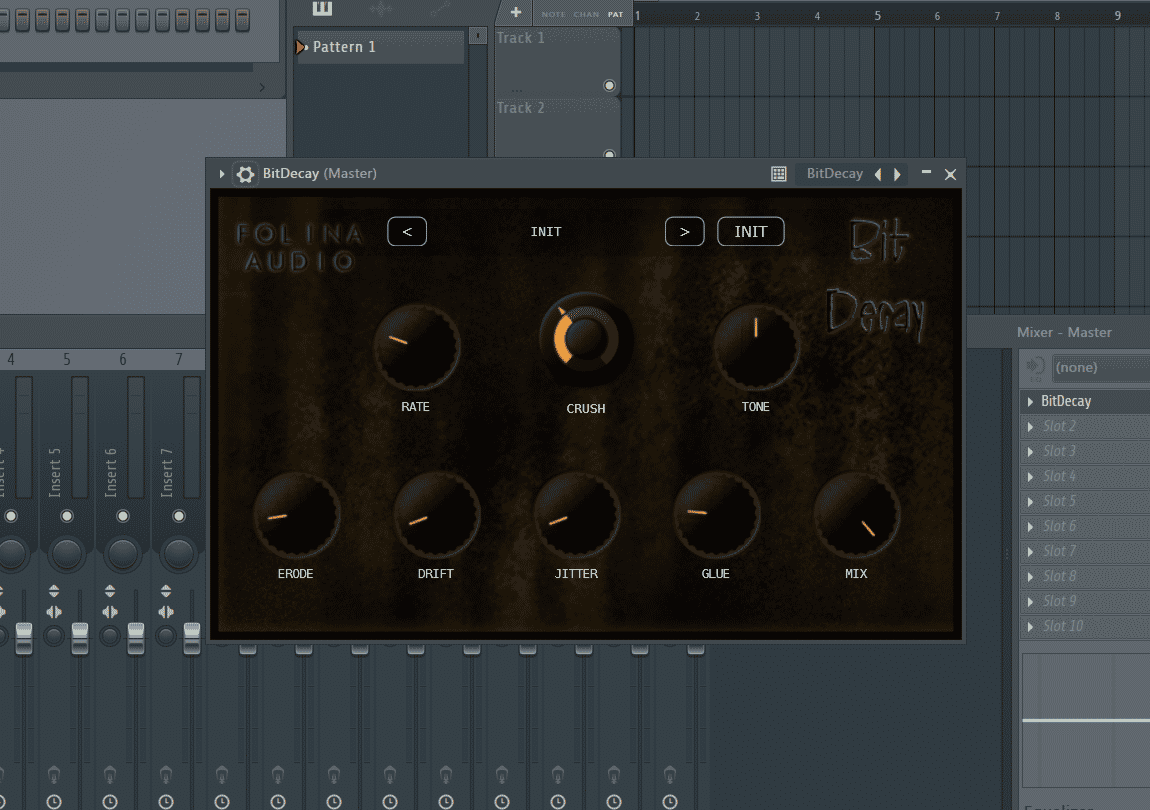
Task: Click the INIT preset name display
Action: coord(546,232)
